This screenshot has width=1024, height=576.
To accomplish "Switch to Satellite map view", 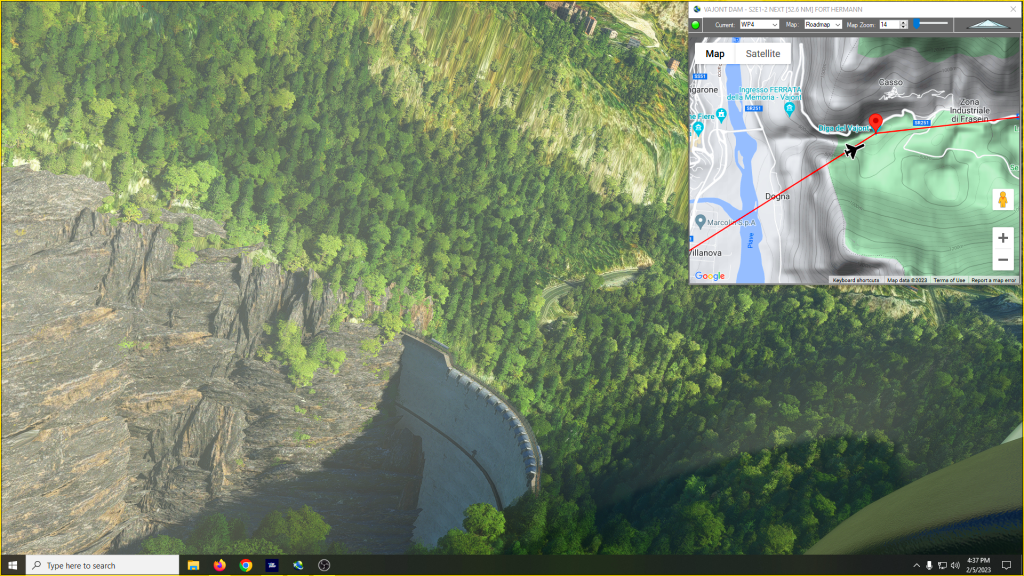I will [x=763, y=54].
